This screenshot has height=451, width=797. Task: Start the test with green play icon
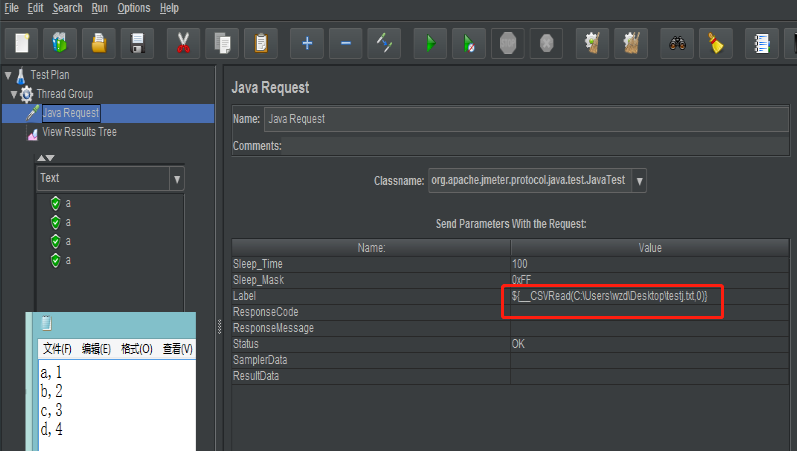(431, 43)
